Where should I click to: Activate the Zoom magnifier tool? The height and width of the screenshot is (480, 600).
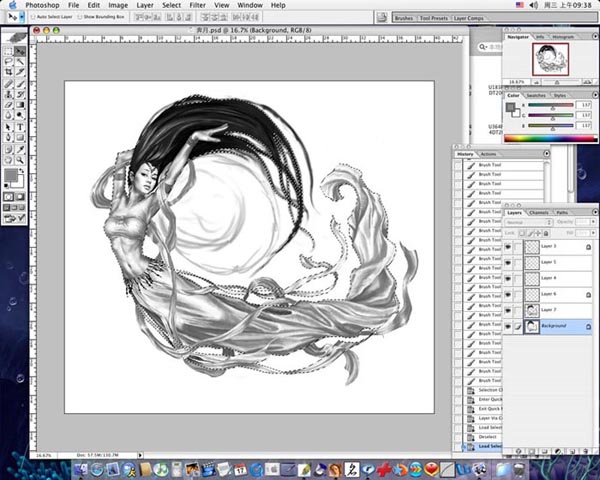tap(20, 158)
